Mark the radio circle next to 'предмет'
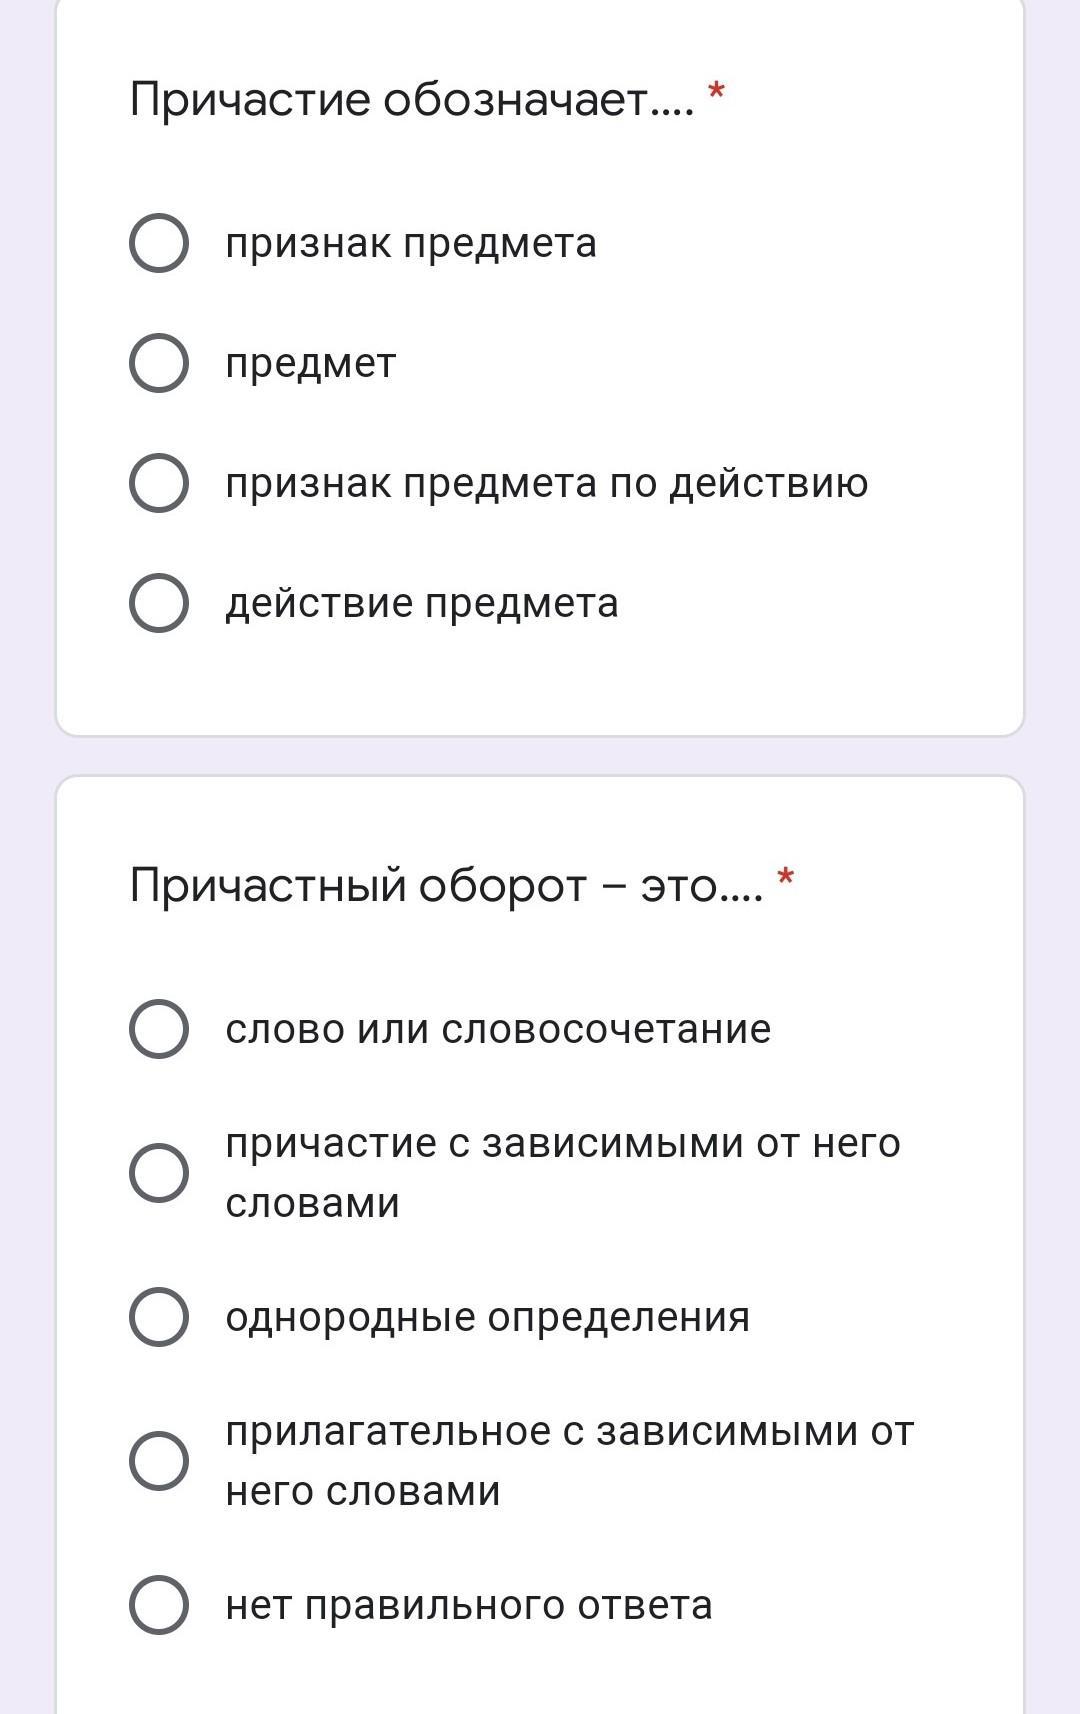The height and width of the screenshot is (1714, 1080). pyautogui.click(x=159, y=363)
